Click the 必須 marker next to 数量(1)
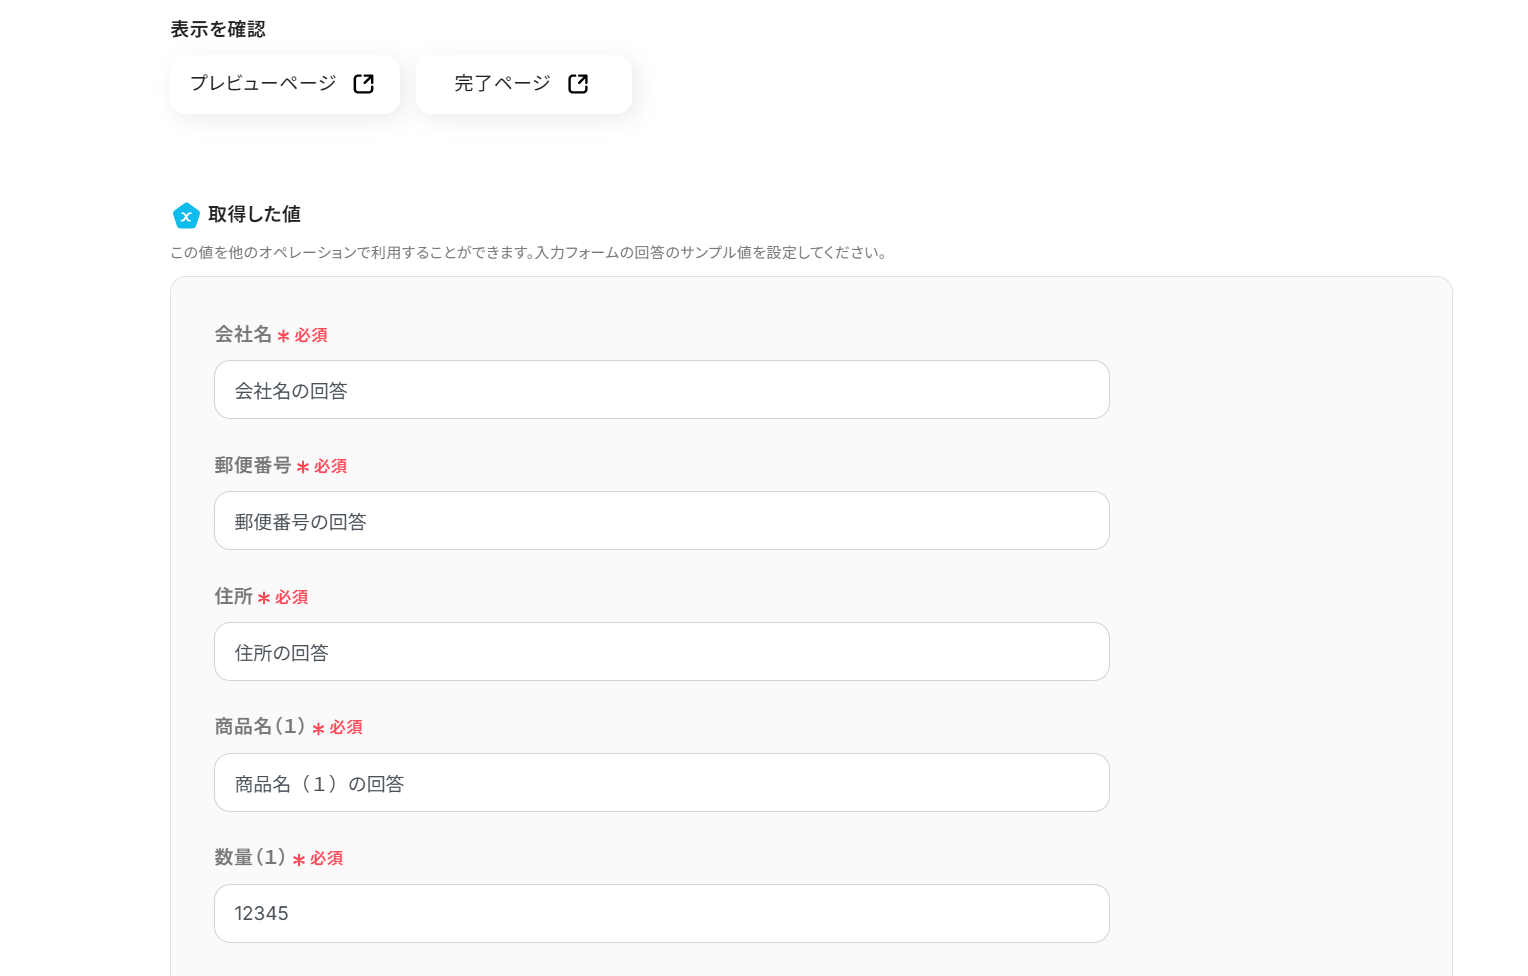The image size is (1528, 976). tap(318, 858)
